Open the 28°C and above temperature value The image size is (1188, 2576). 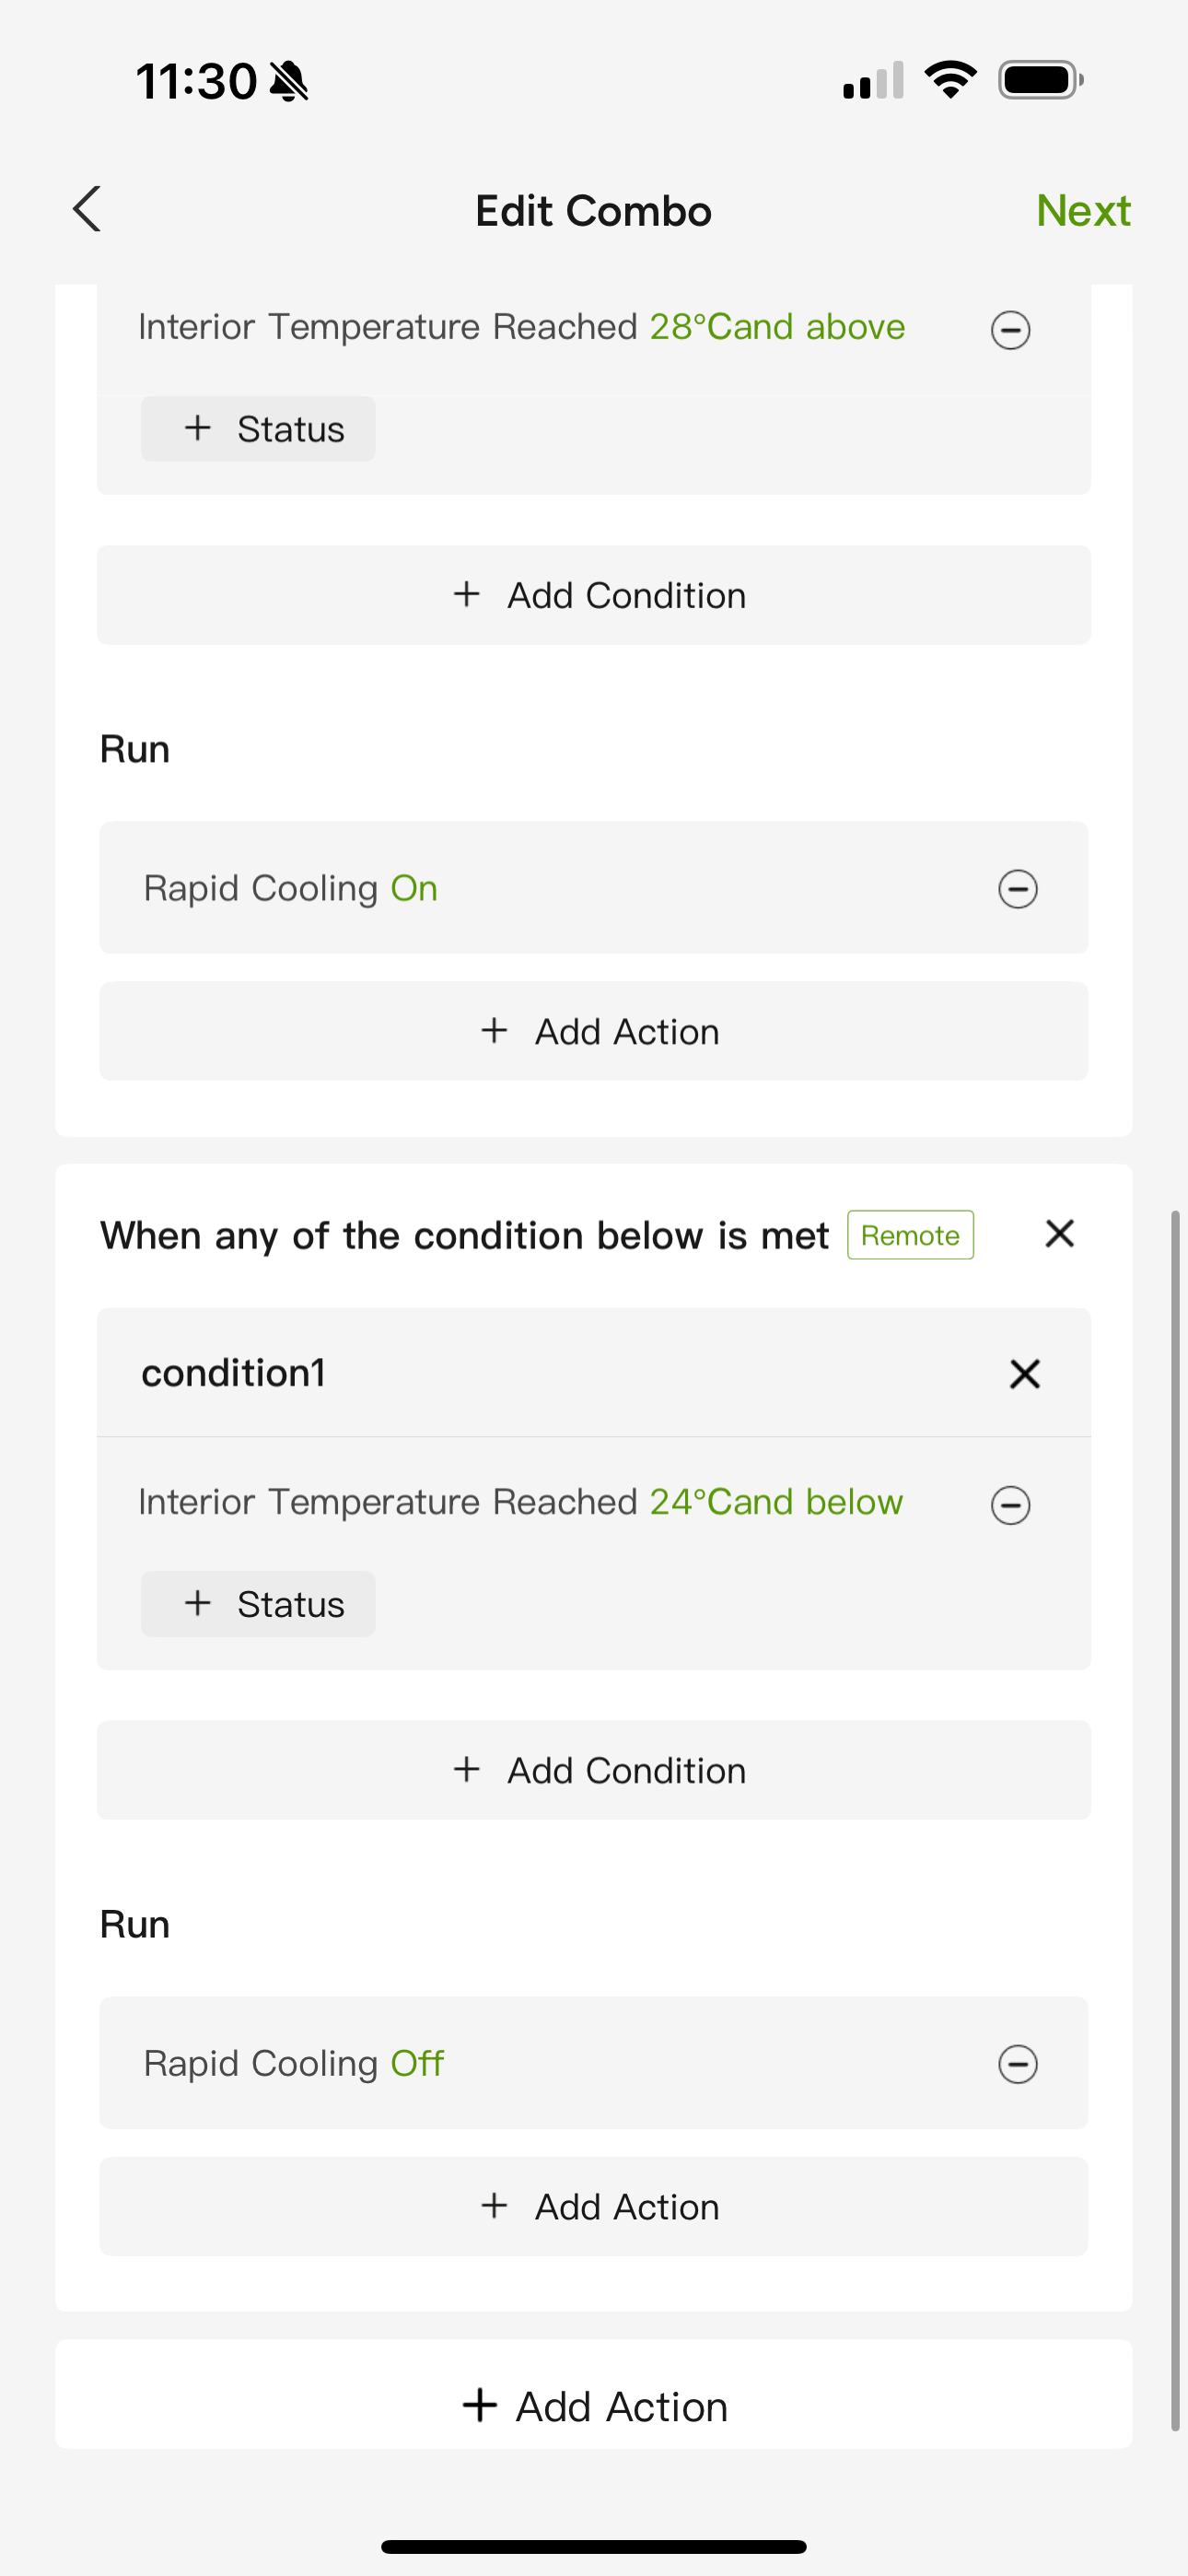click(x=777, y=327)
